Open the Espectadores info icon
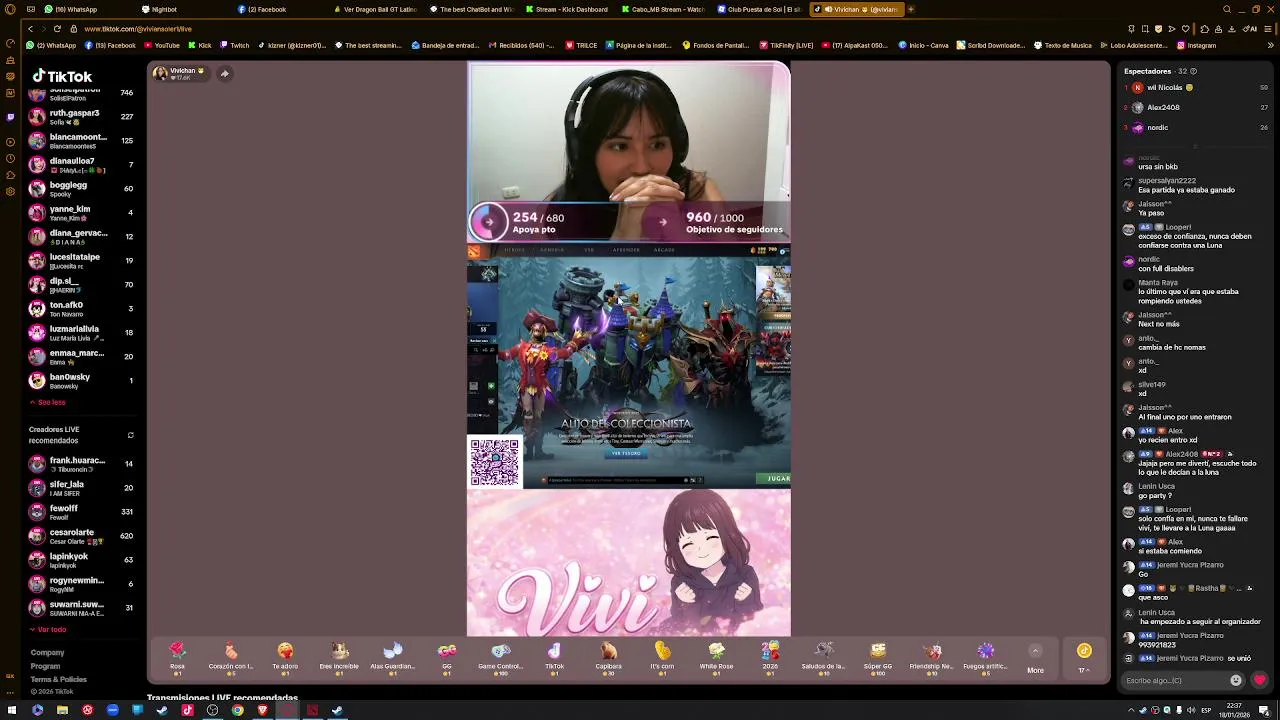Viewport: 1280px width, 720px height. pos(1193,71)
